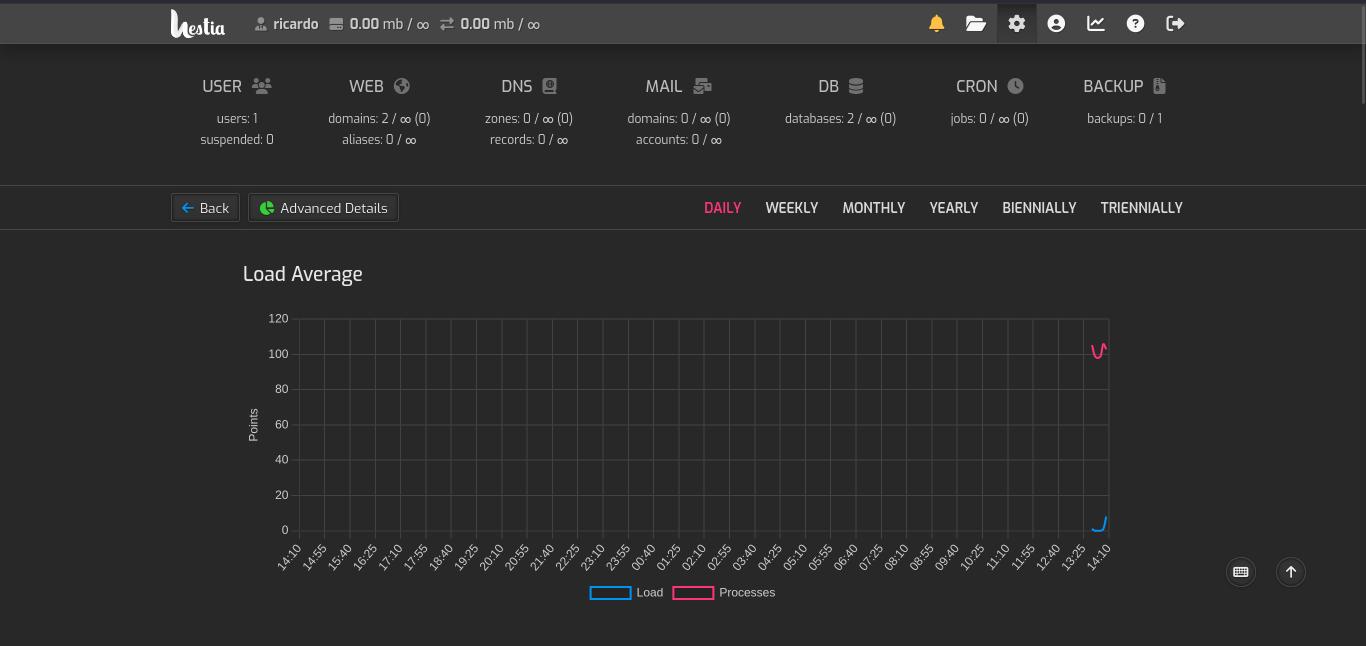Select the DAILY period
The image size is (1366, 646).
coord(722,208)
